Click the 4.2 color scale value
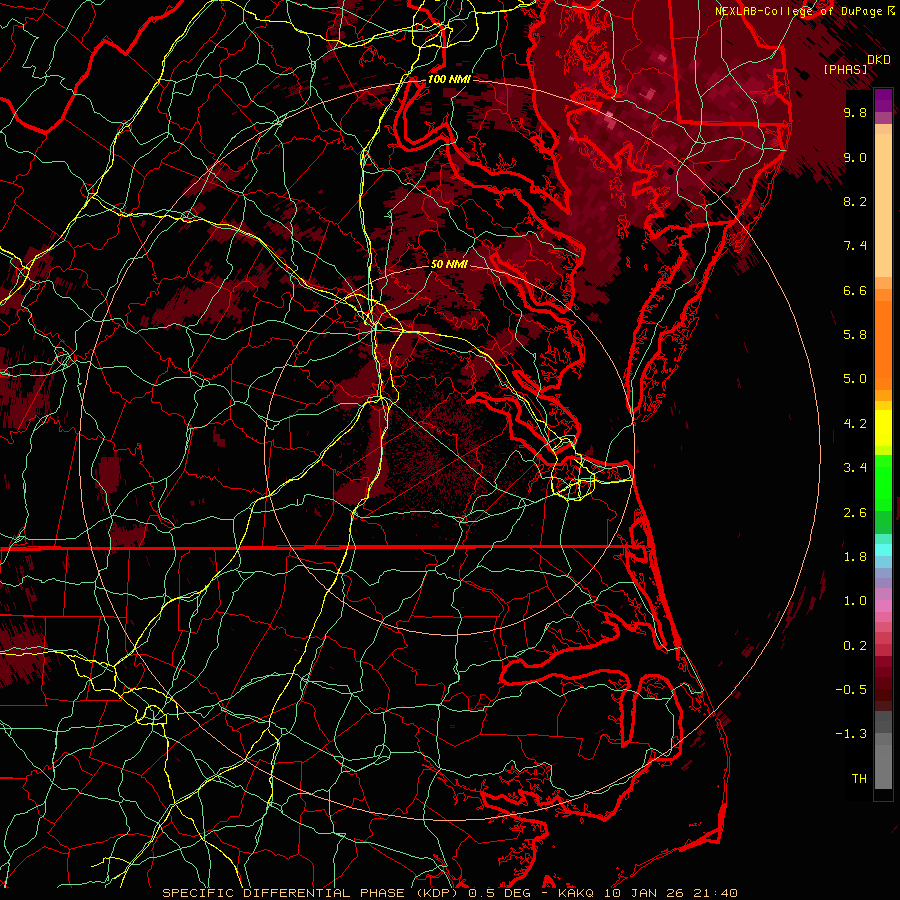 855,424
